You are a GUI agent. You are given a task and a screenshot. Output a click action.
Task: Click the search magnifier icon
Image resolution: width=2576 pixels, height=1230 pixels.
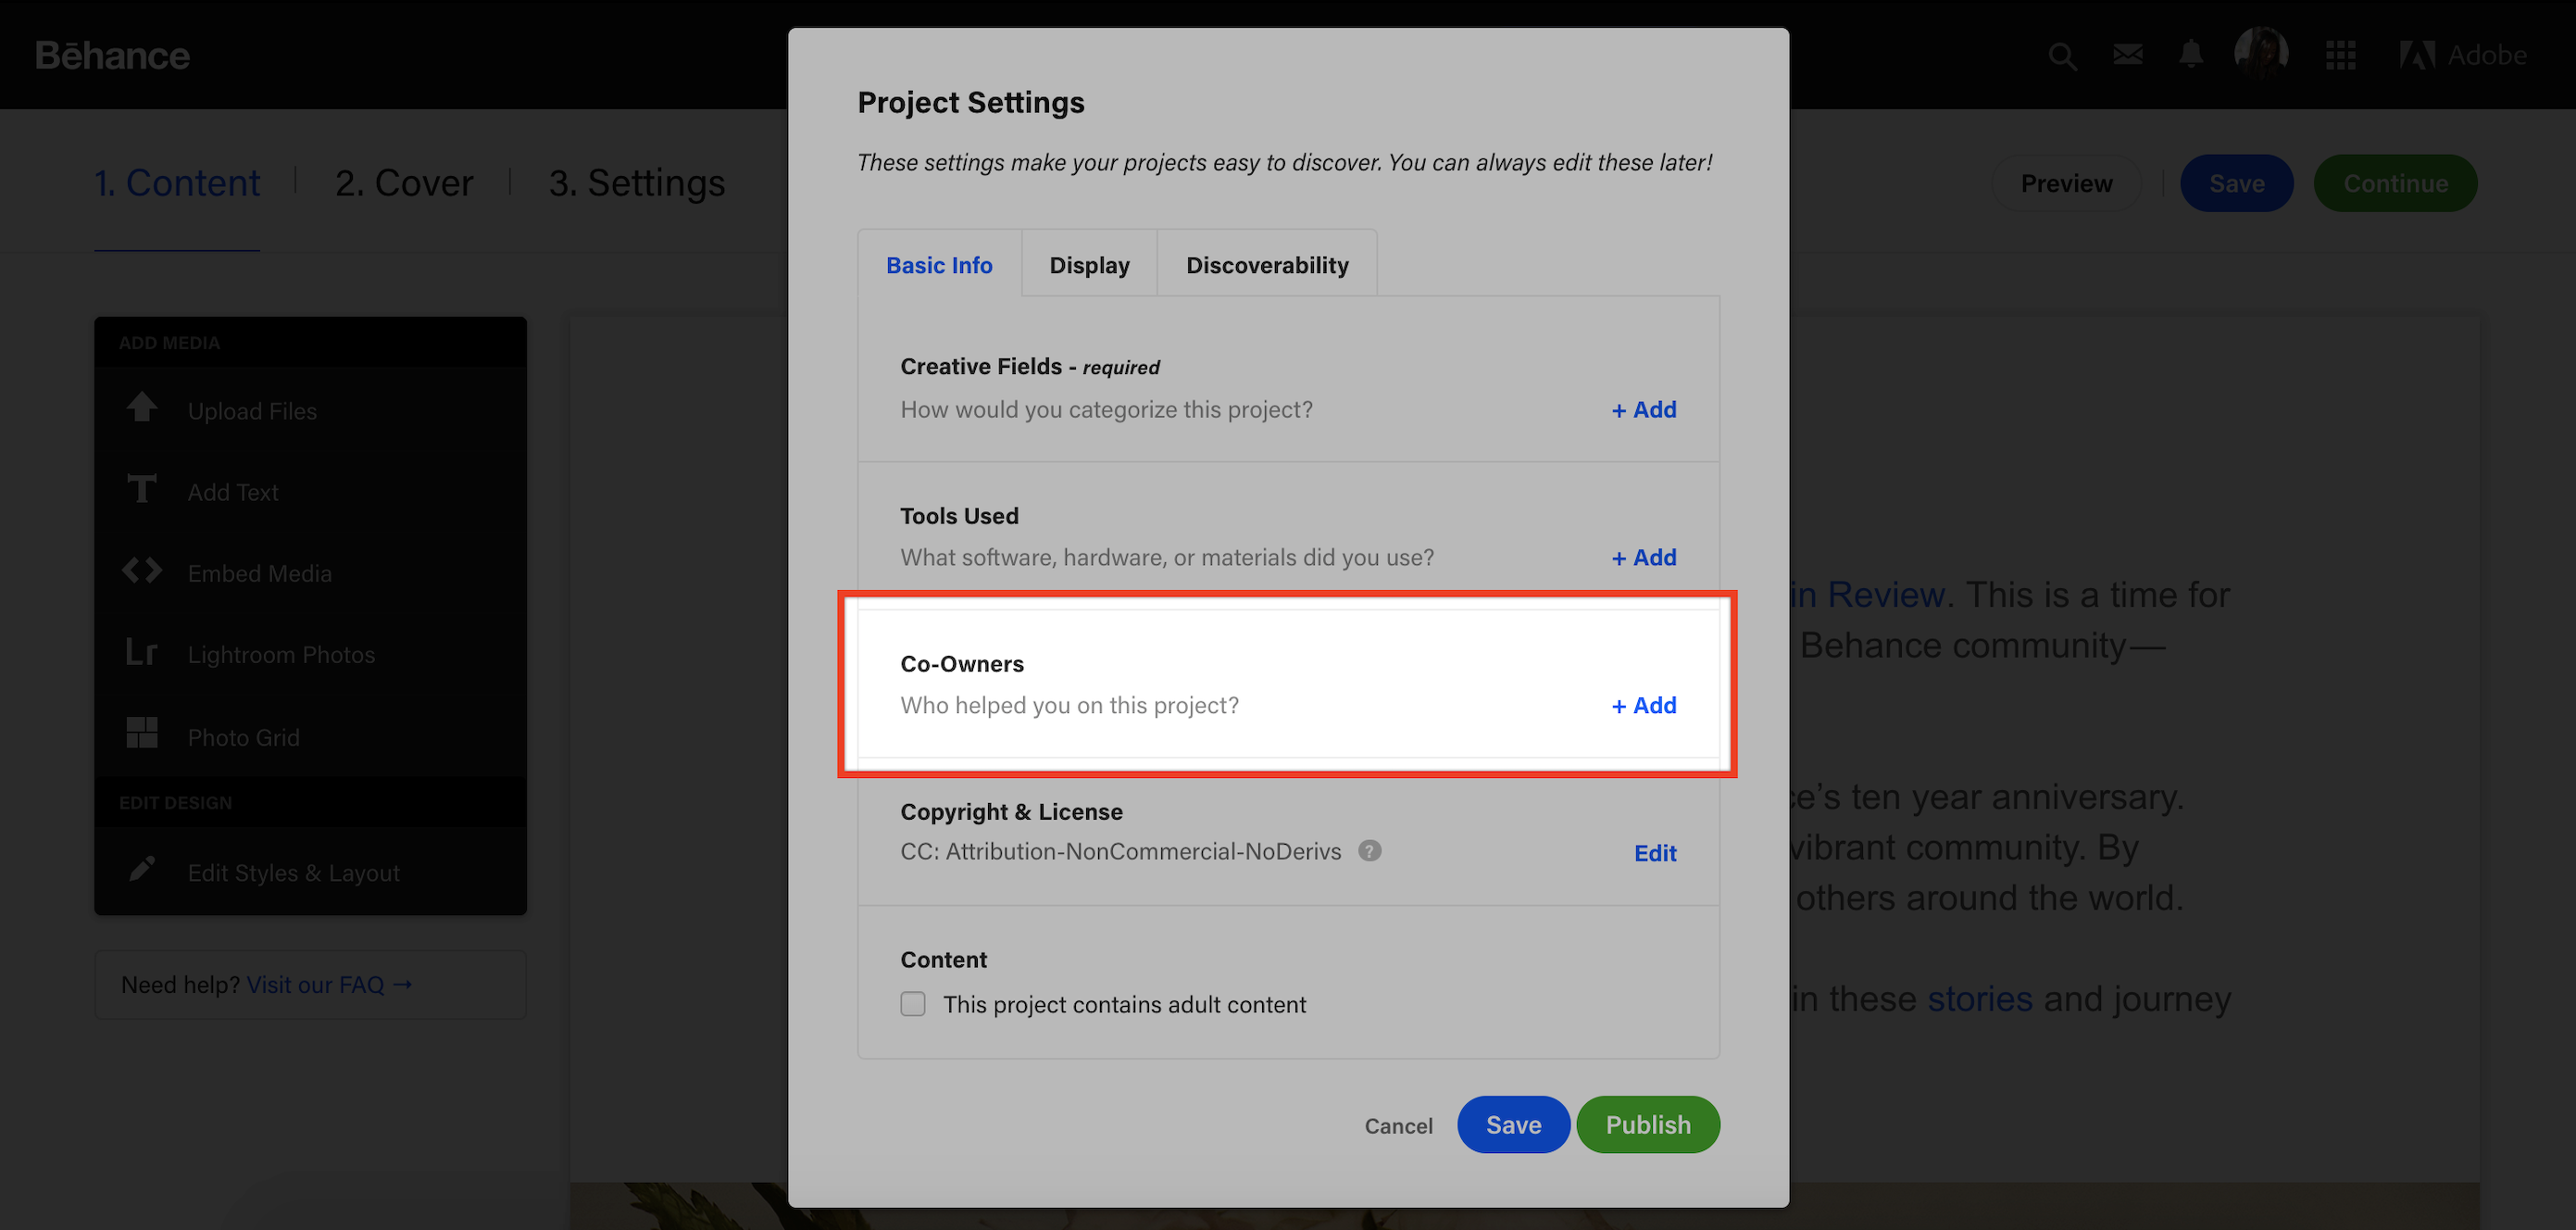2062,56
